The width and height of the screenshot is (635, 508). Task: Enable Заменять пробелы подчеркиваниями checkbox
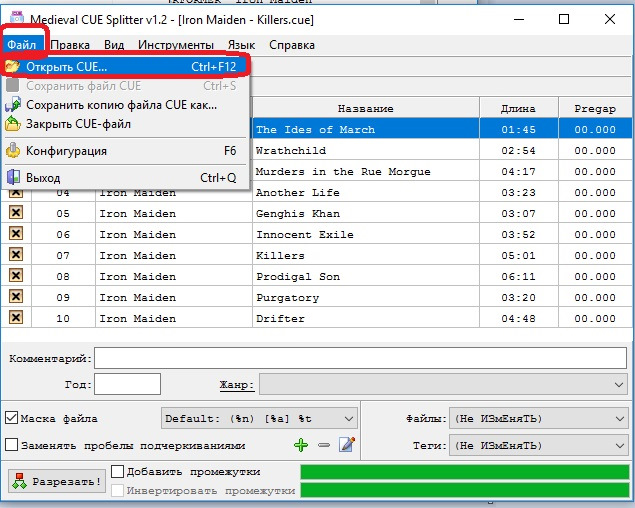(11, 445)
